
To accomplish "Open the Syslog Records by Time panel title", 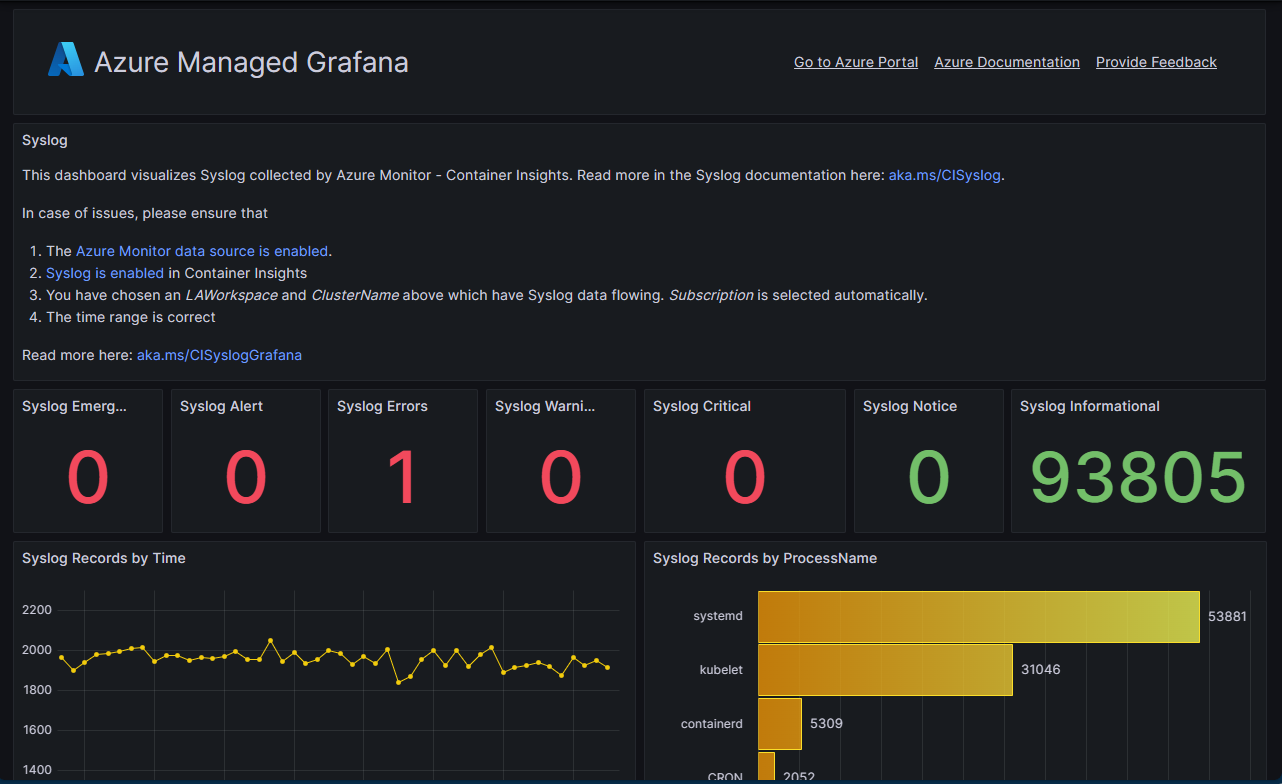I will [104, 558].
